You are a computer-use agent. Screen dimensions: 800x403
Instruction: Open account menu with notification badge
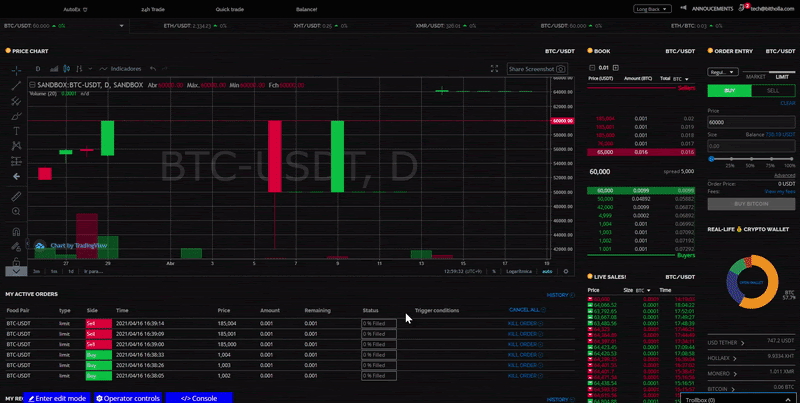tap(767, 9)
